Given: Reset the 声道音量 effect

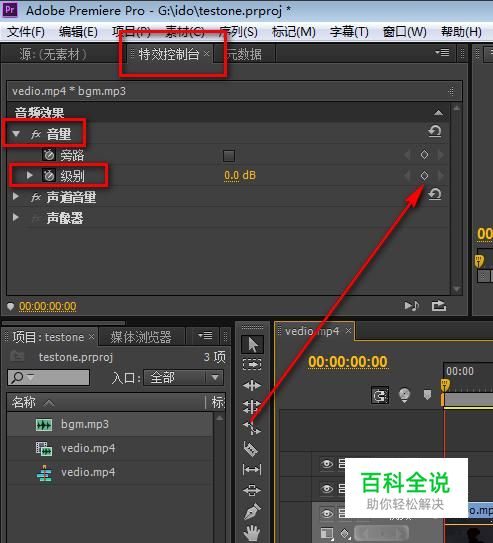Looking at the screenshot, I should tap(434, 194).
